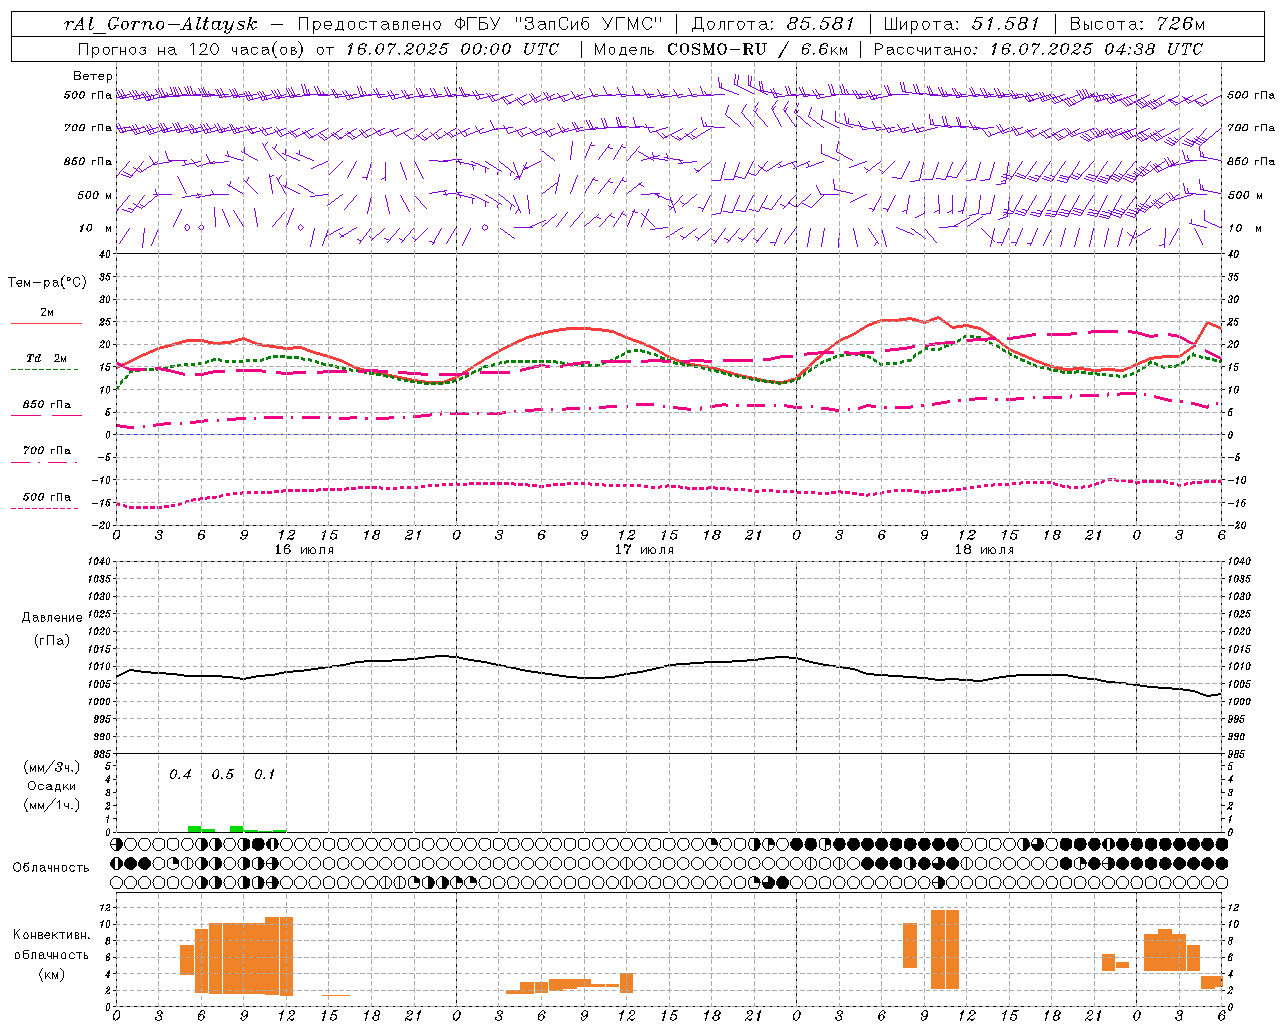The width and height of the screenshot is (1280, 1024).
Task: Click the (мм/1ч.) precipitation unit label
Action: tap(52, 805)
